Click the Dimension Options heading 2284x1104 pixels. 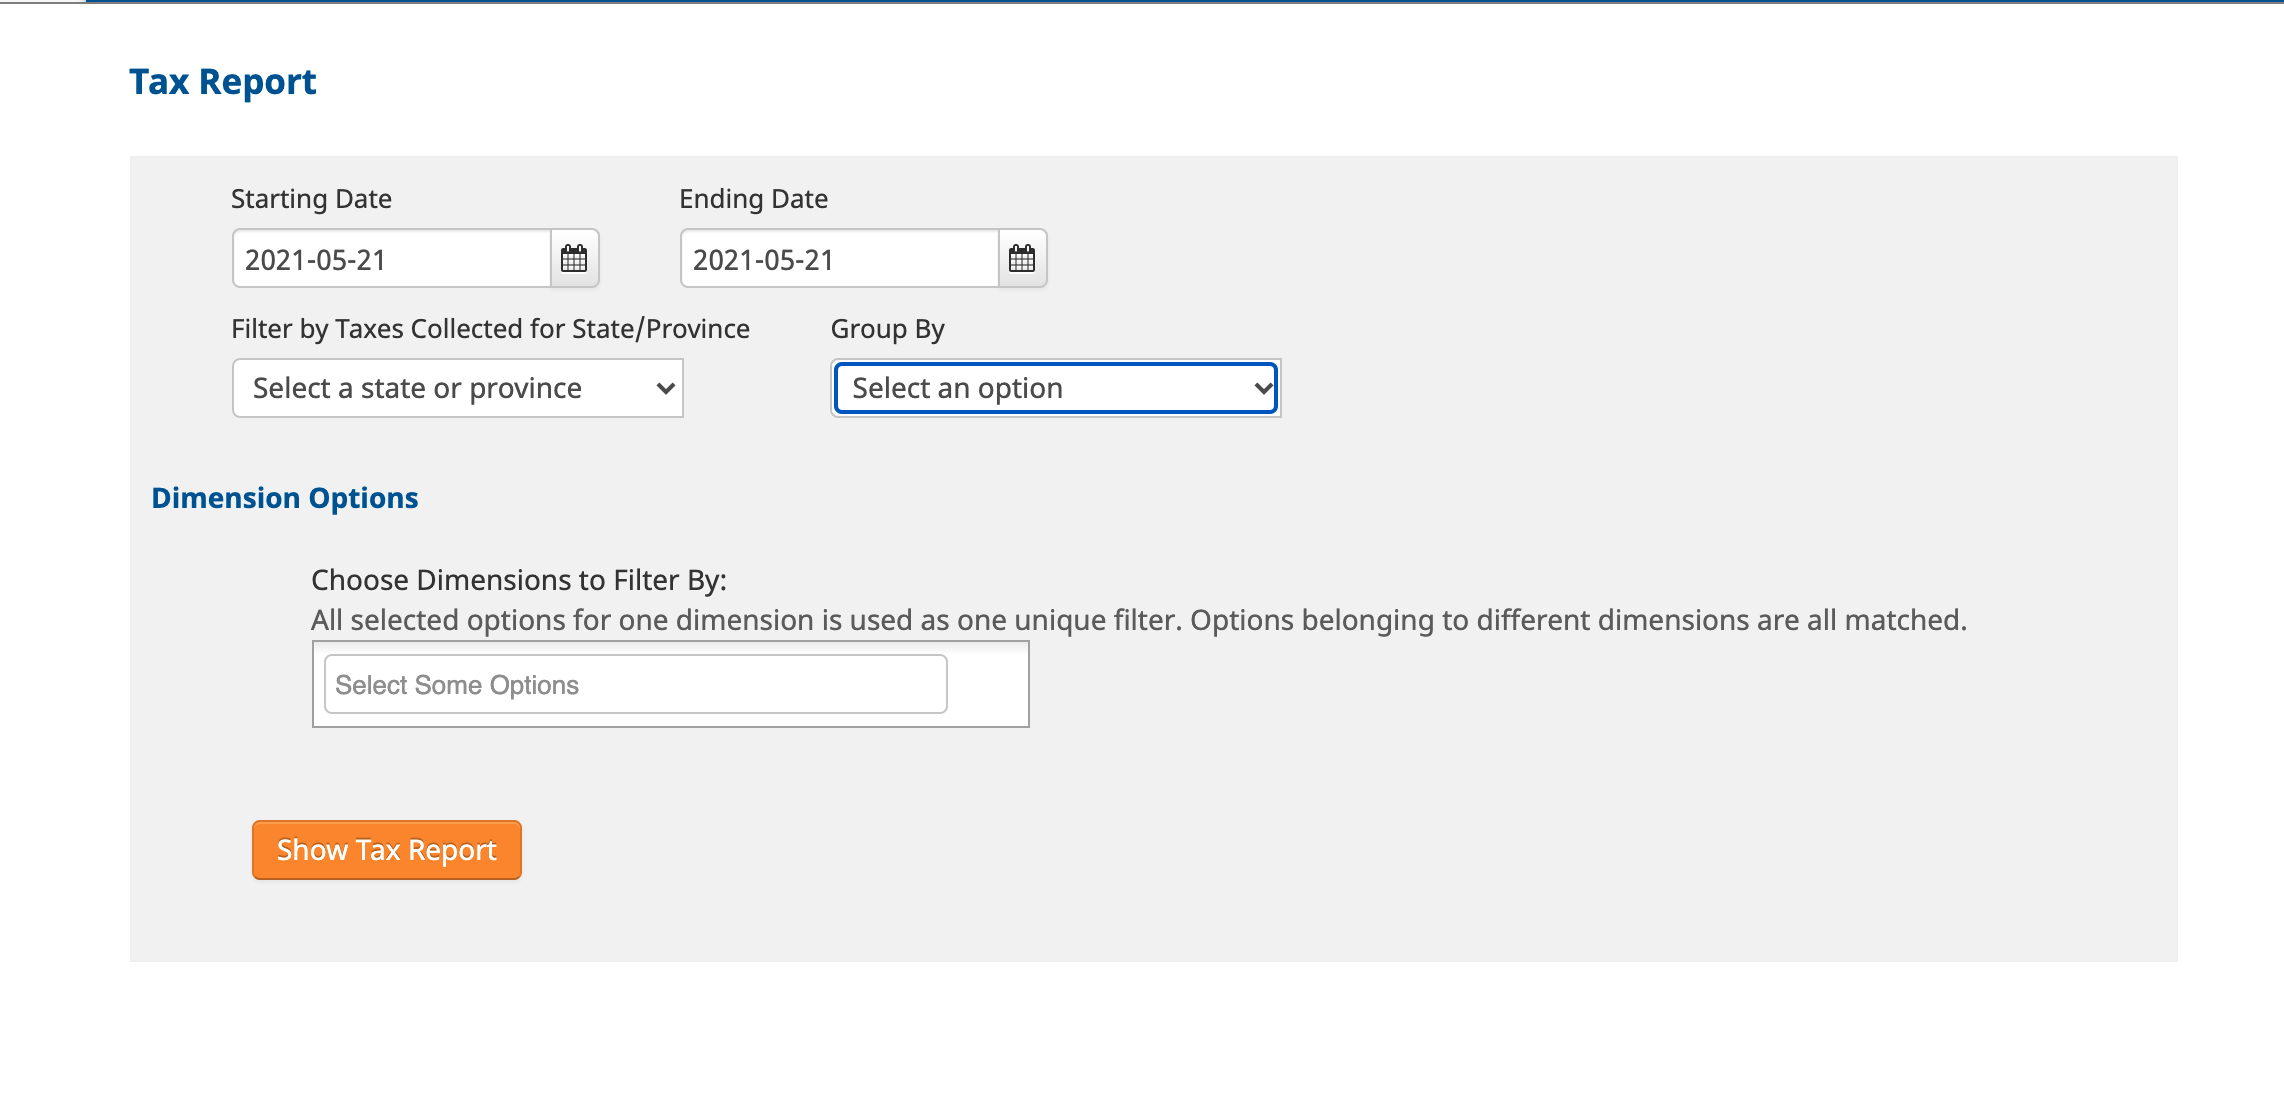(285, 498)
